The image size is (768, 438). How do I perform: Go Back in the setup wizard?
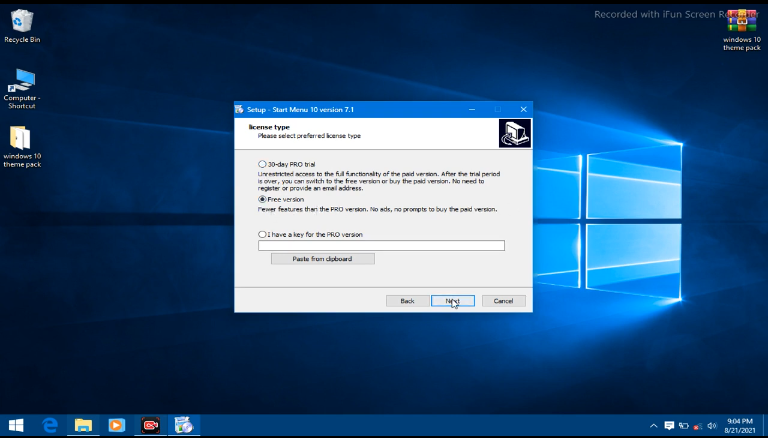408,301
